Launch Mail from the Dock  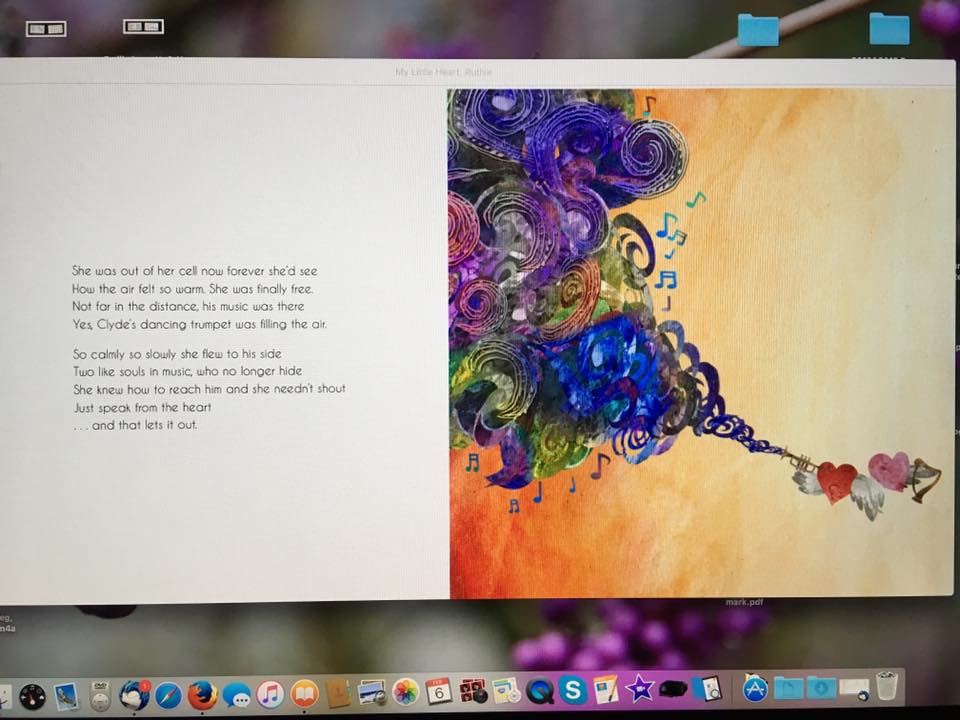tap(66, 697)
